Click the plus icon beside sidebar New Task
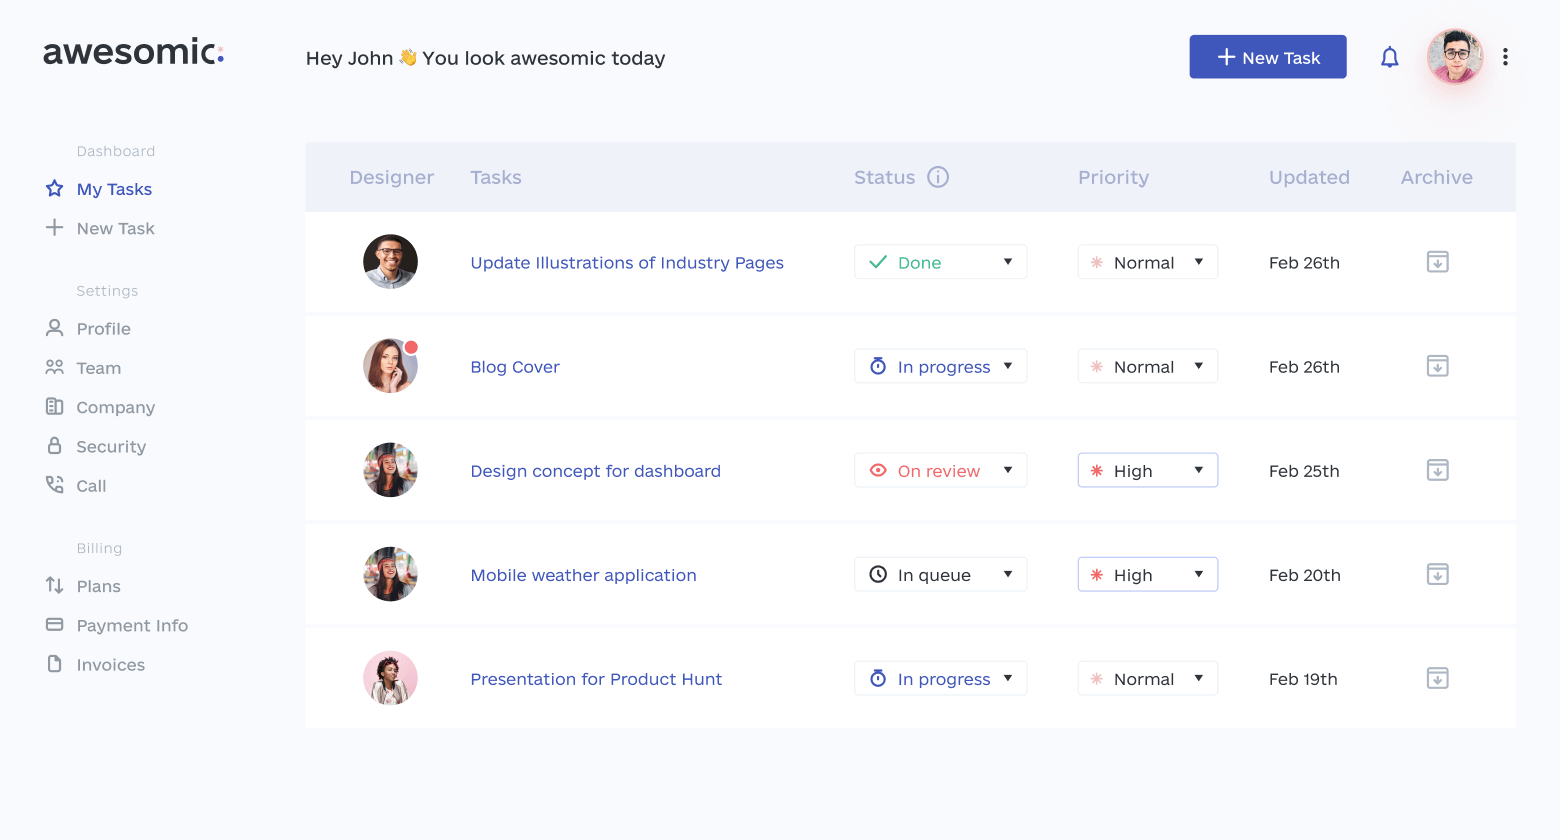1560x840 pixels. point(55,227)
